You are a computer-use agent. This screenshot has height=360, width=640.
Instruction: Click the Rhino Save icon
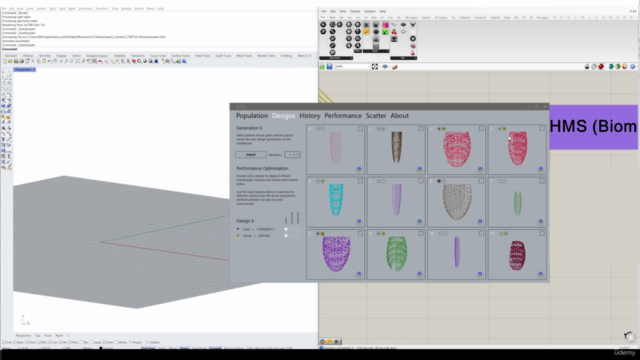click(x=16, y=61)
